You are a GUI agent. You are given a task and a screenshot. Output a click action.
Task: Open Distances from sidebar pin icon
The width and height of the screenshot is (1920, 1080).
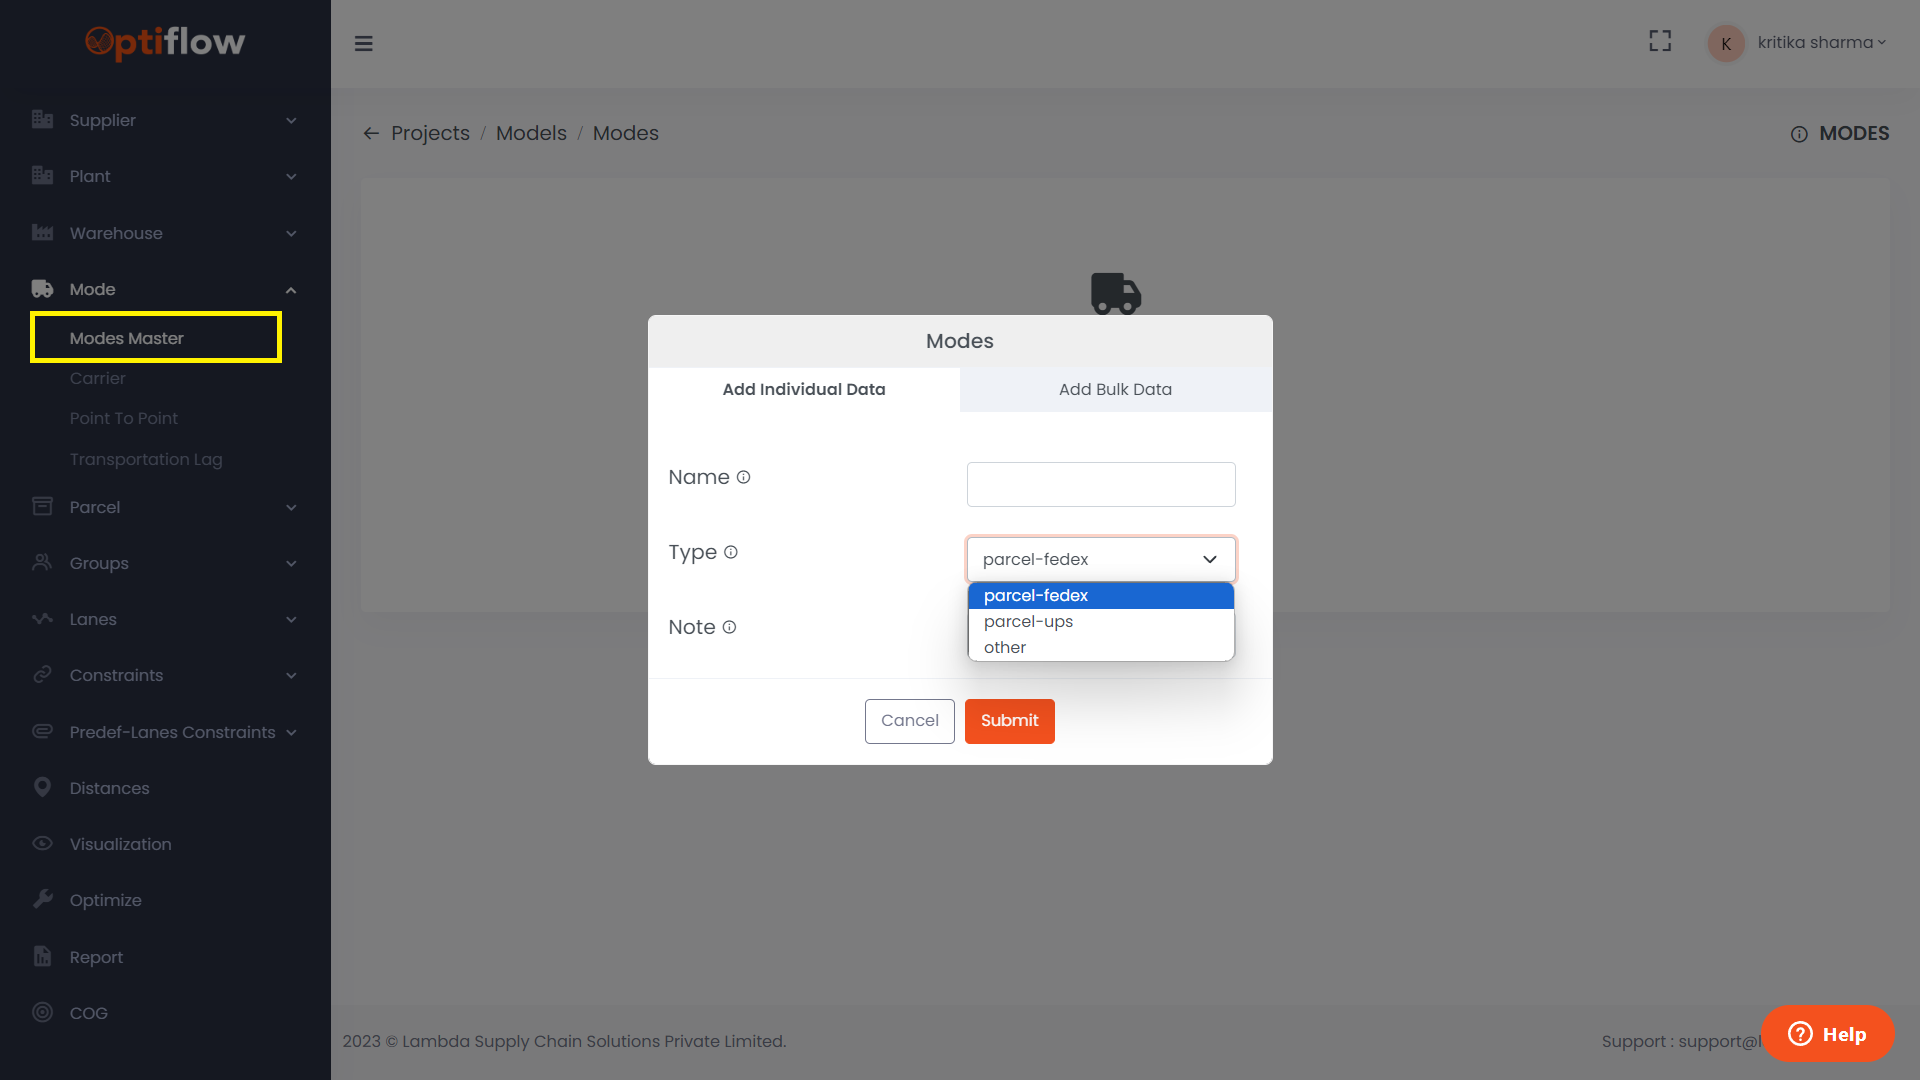tap(42, 787)
